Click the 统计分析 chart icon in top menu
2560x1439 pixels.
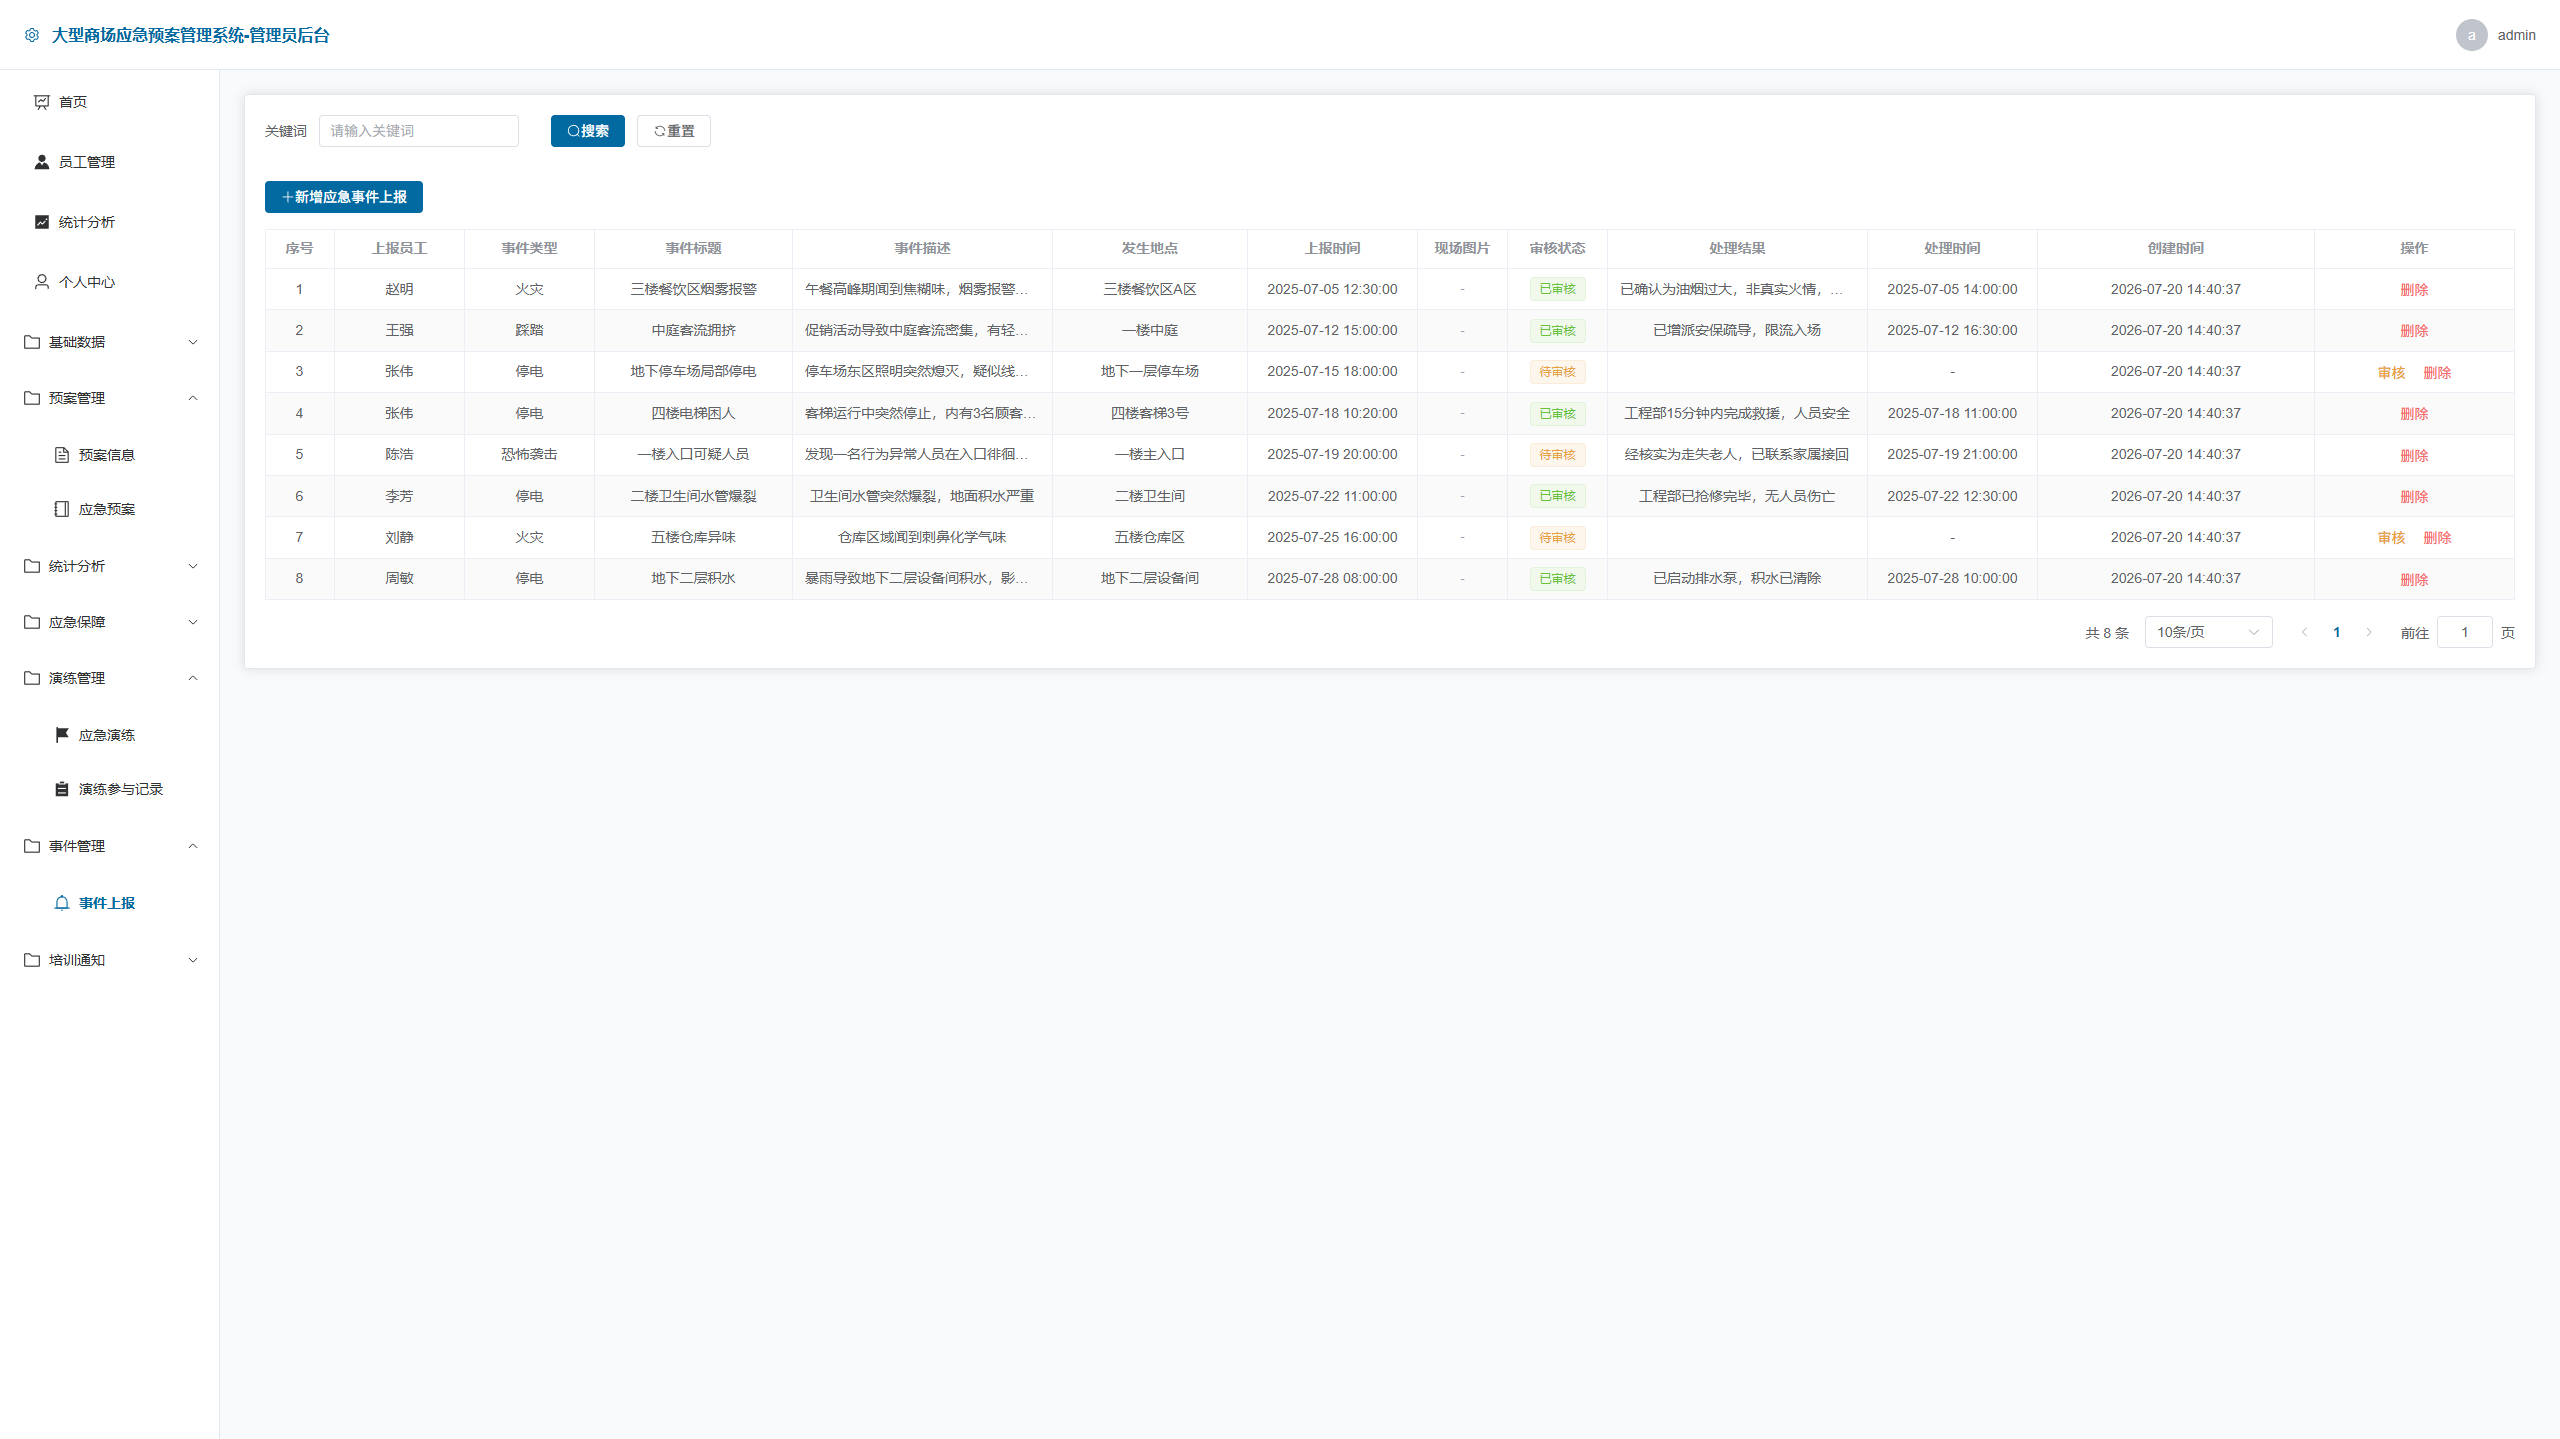coord(42,222)
